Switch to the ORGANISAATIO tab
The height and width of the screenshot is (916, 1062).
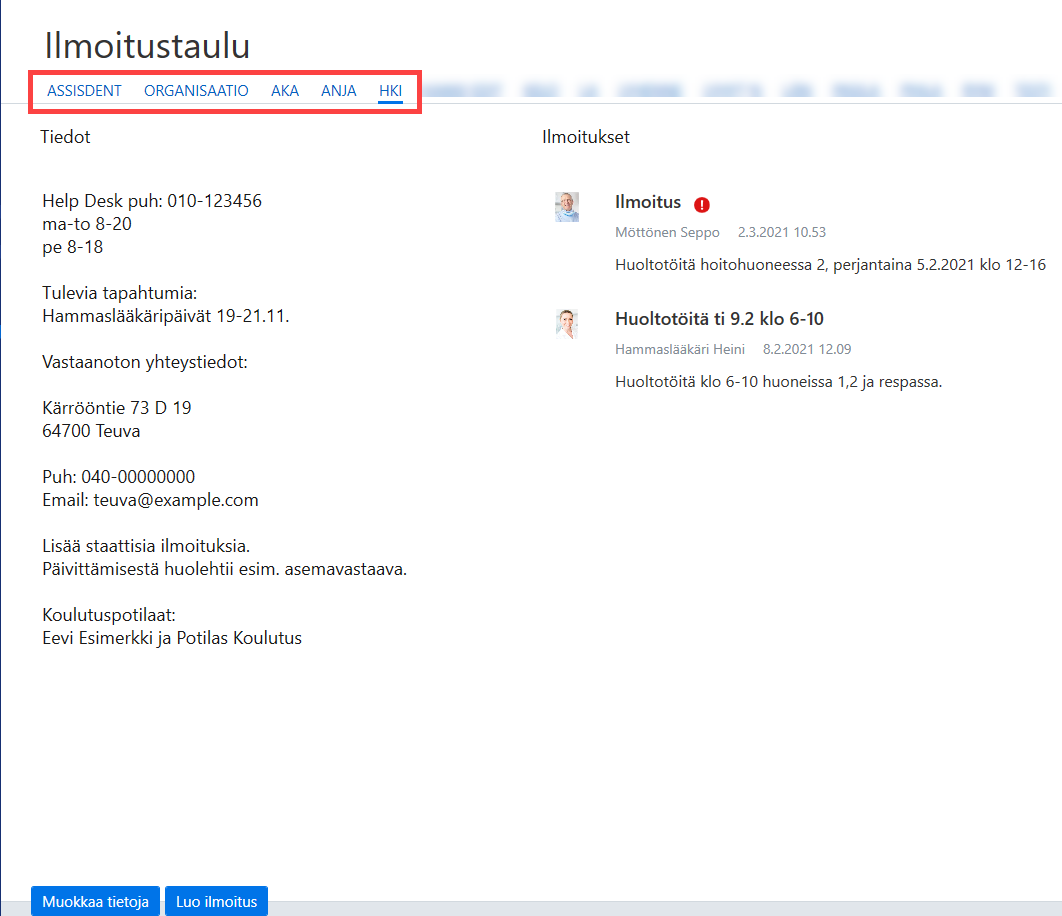point(196,91)
